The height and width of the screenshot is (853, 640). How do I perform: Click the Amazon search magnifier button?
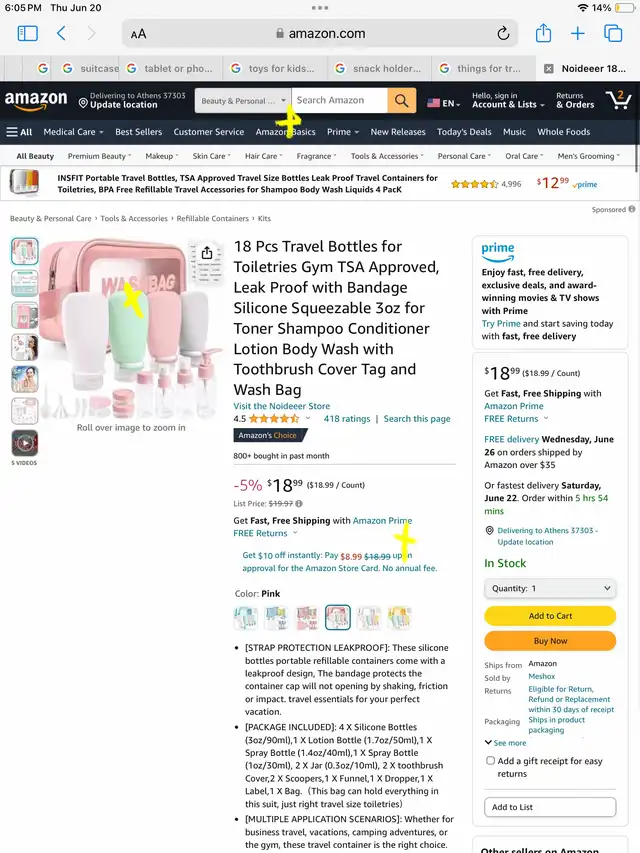point(402,101)
